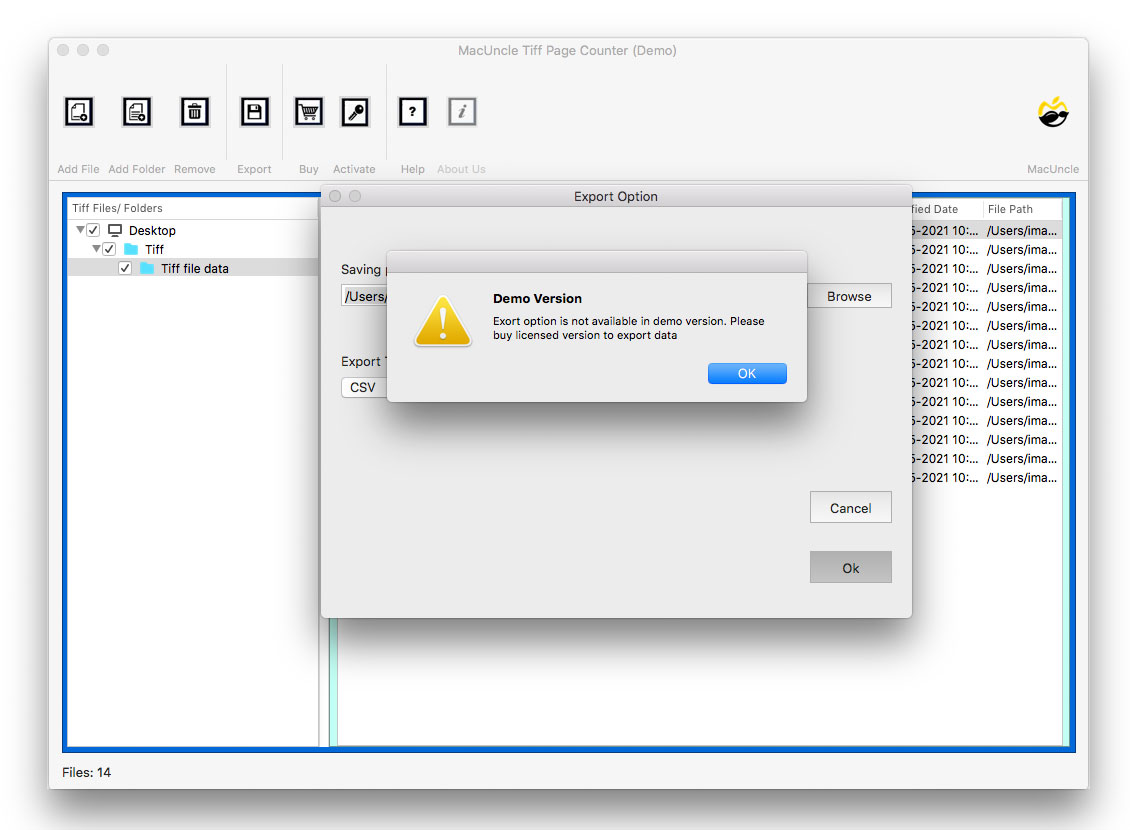Click OK in Demo Version alert
The width and height of the screenshot is (1130, 830).
coord(747,373)
